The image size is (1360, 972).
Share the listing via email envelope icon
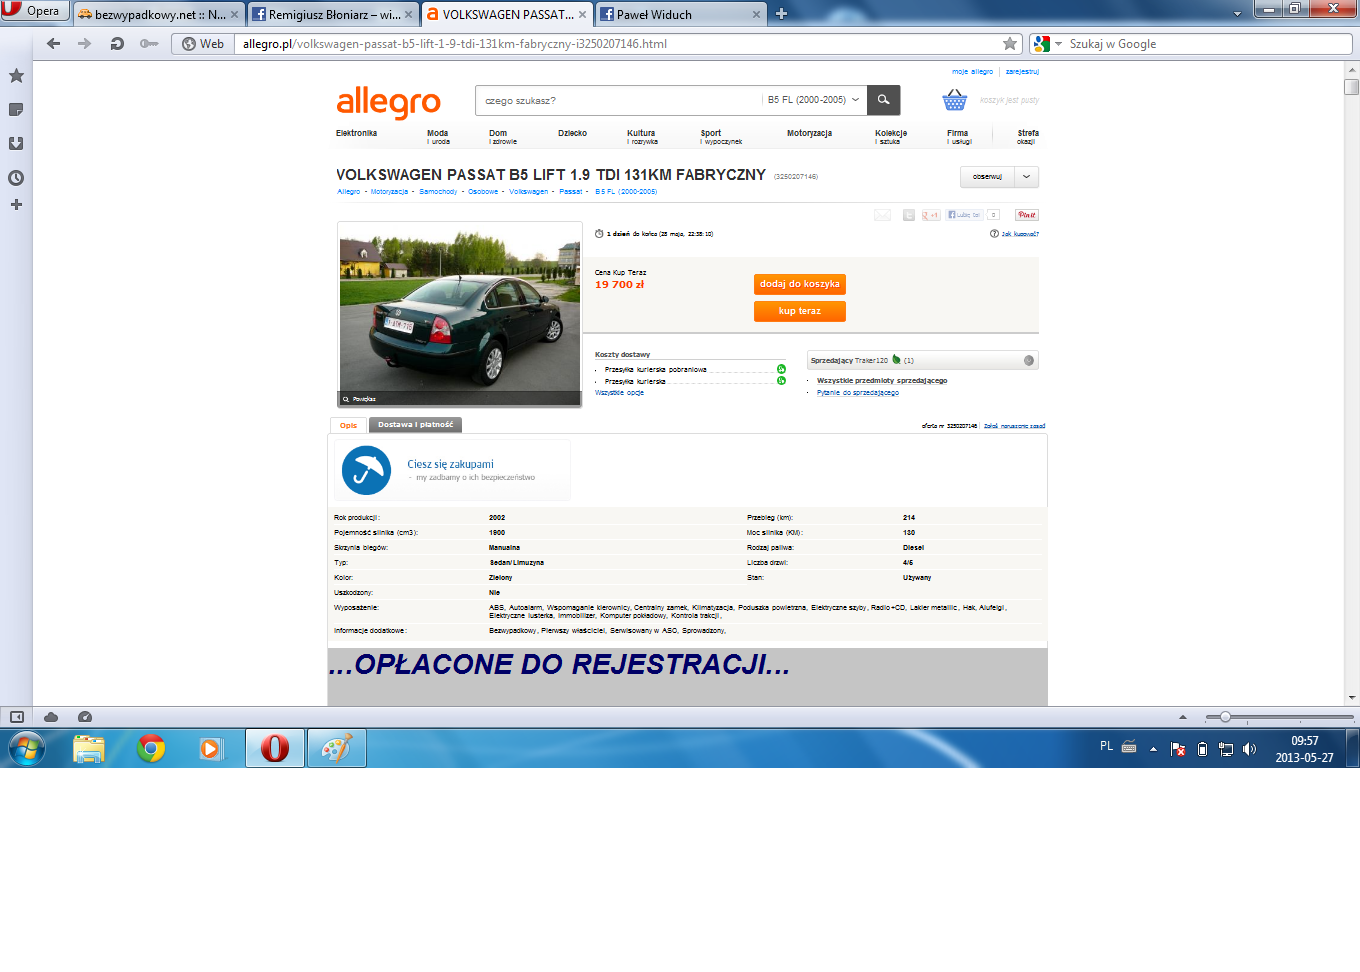[882, 215]
